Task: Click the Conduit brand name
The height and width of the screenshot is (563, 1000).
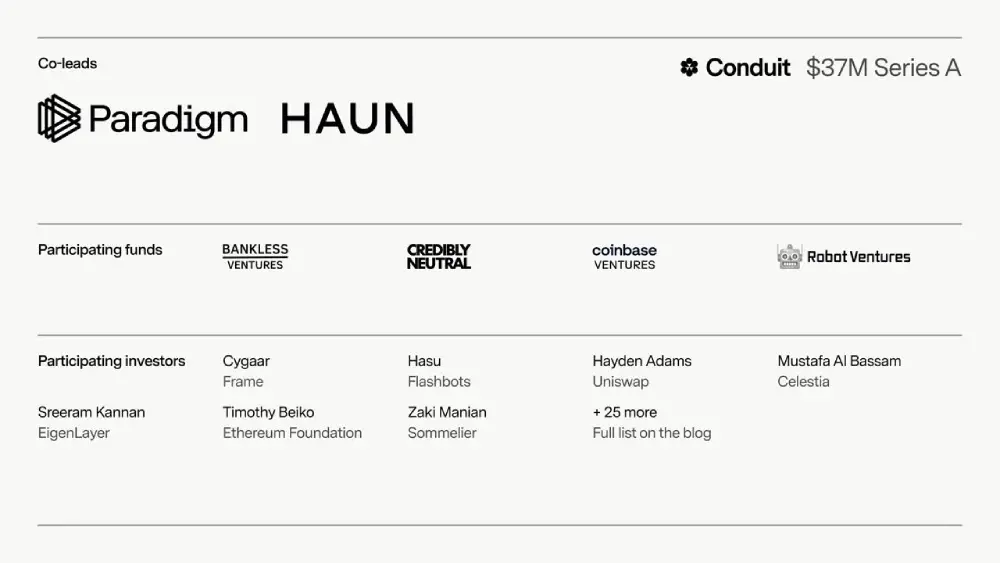Action: pyautogui.click(x=748, y=68)
